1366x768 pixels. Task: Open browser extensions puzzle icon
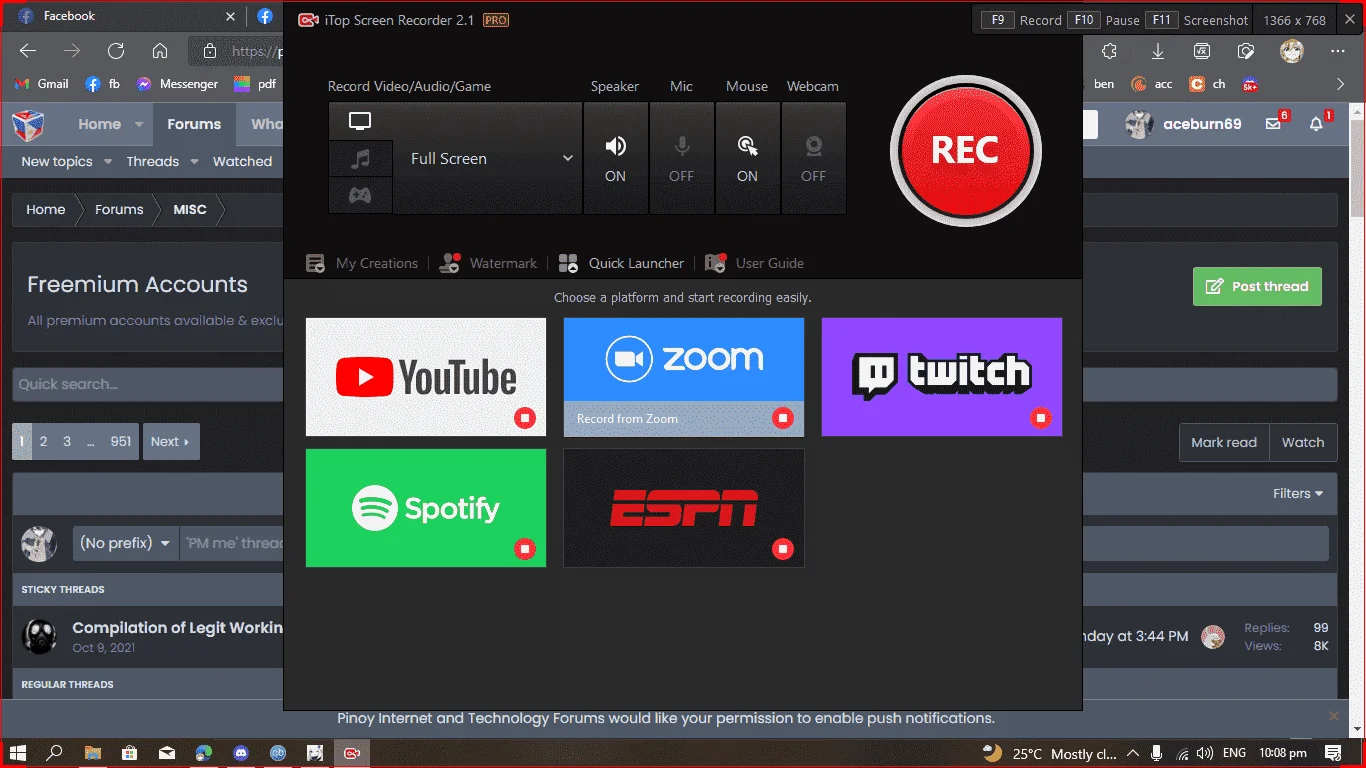coord(1109,51)
